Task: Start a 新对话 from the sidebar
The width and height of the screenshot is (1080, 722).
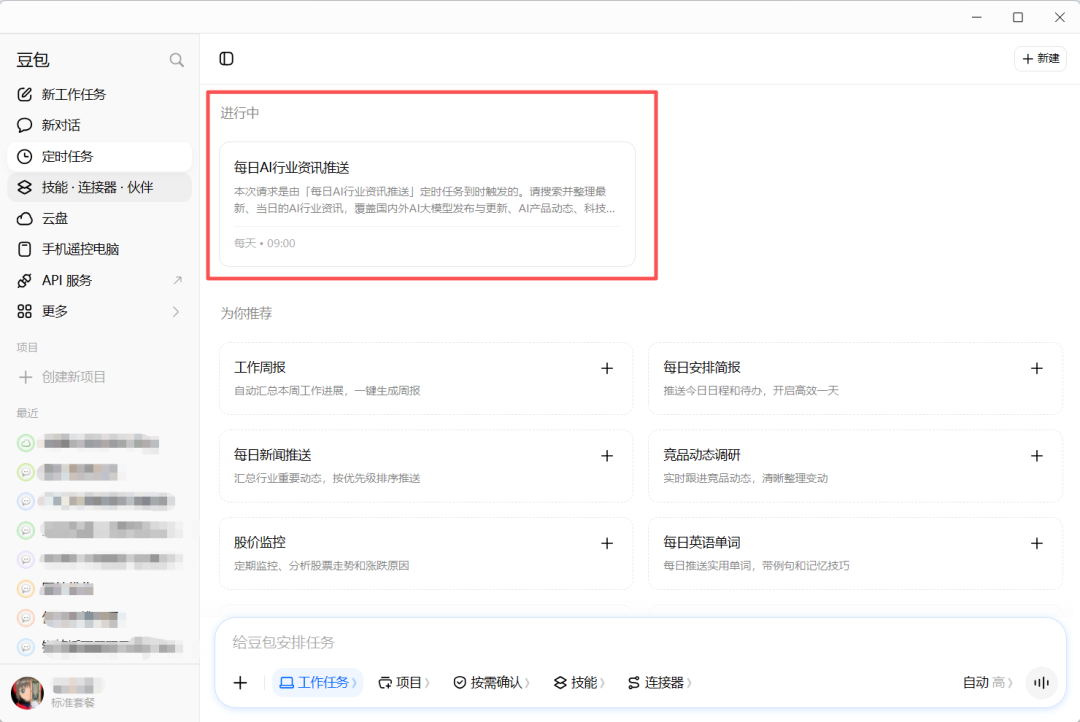Action: click(x=100, y=125)
